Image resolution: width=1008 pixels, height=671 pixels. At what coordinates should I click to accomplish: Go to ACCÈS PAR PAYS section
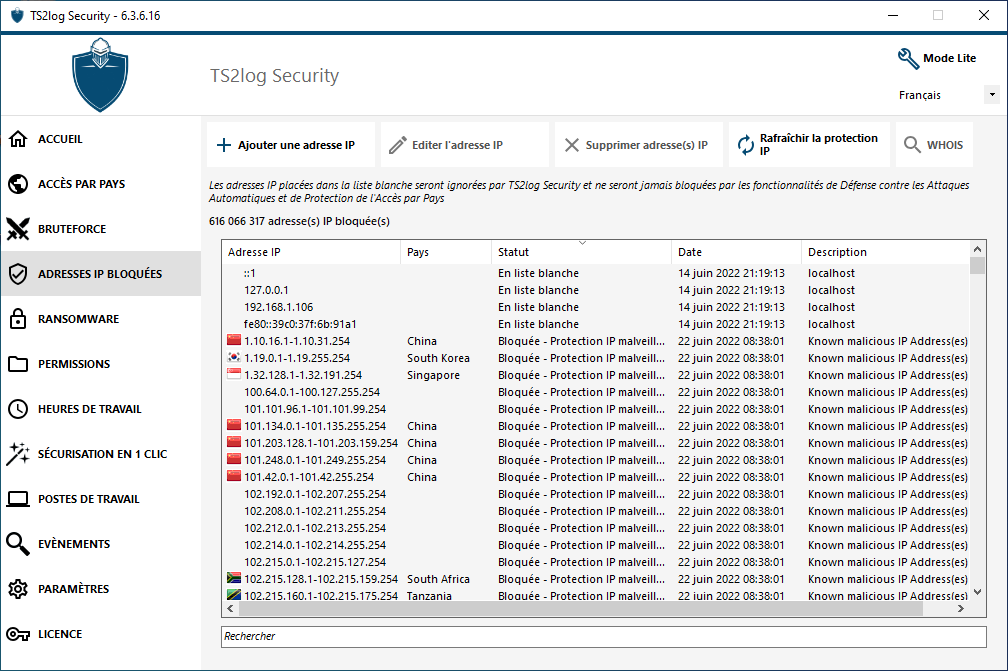tap(101, 184)
